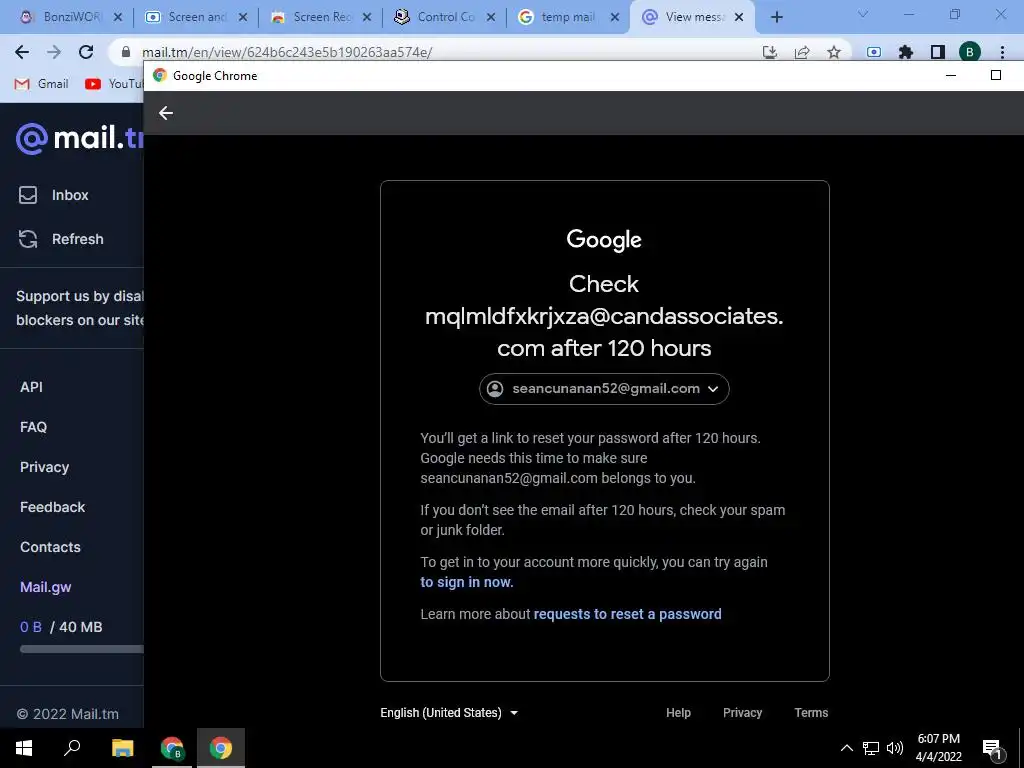Share this page via toolbar icon

(802, 52)
